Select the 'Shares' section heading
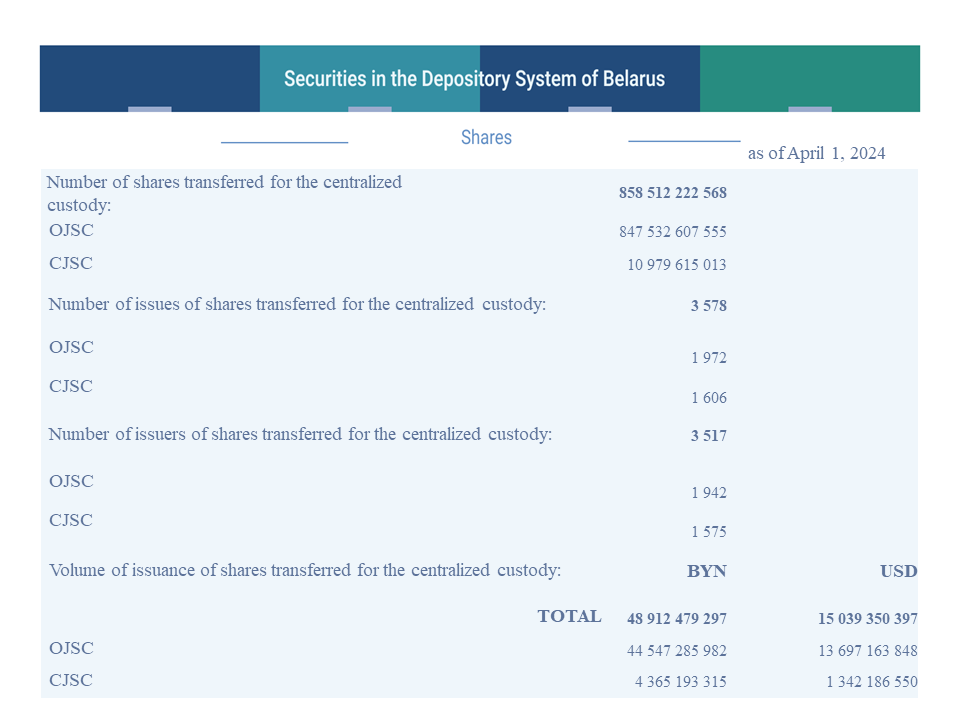 click(x=486, y=137)
